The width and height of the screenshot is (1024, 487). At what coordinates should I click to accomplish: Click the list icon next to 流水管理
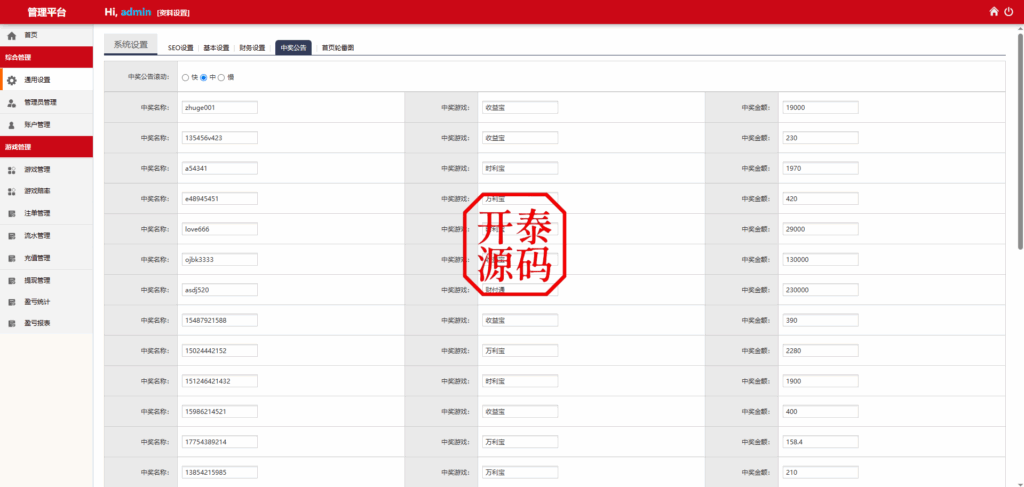[x=11, y=236]
